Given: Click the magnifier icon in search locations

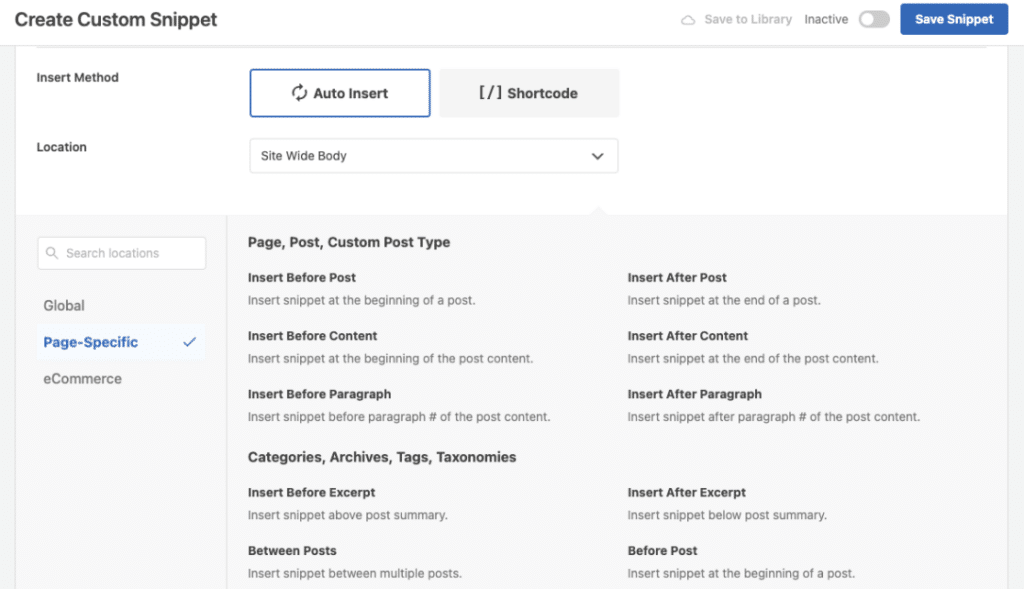Looking at the screenshot, I should 52,253.
